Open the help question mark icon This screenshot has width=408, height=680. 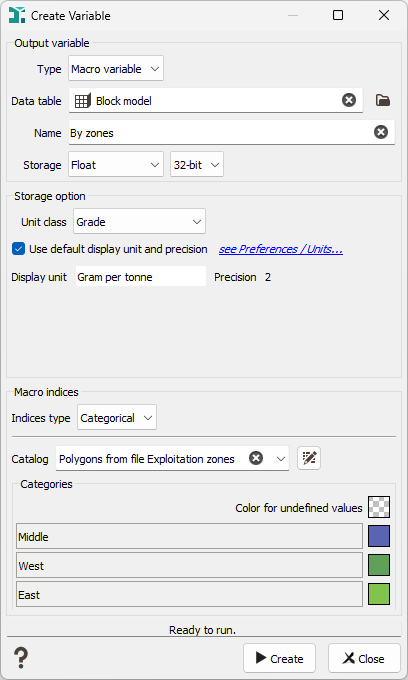tap(20, 658)
